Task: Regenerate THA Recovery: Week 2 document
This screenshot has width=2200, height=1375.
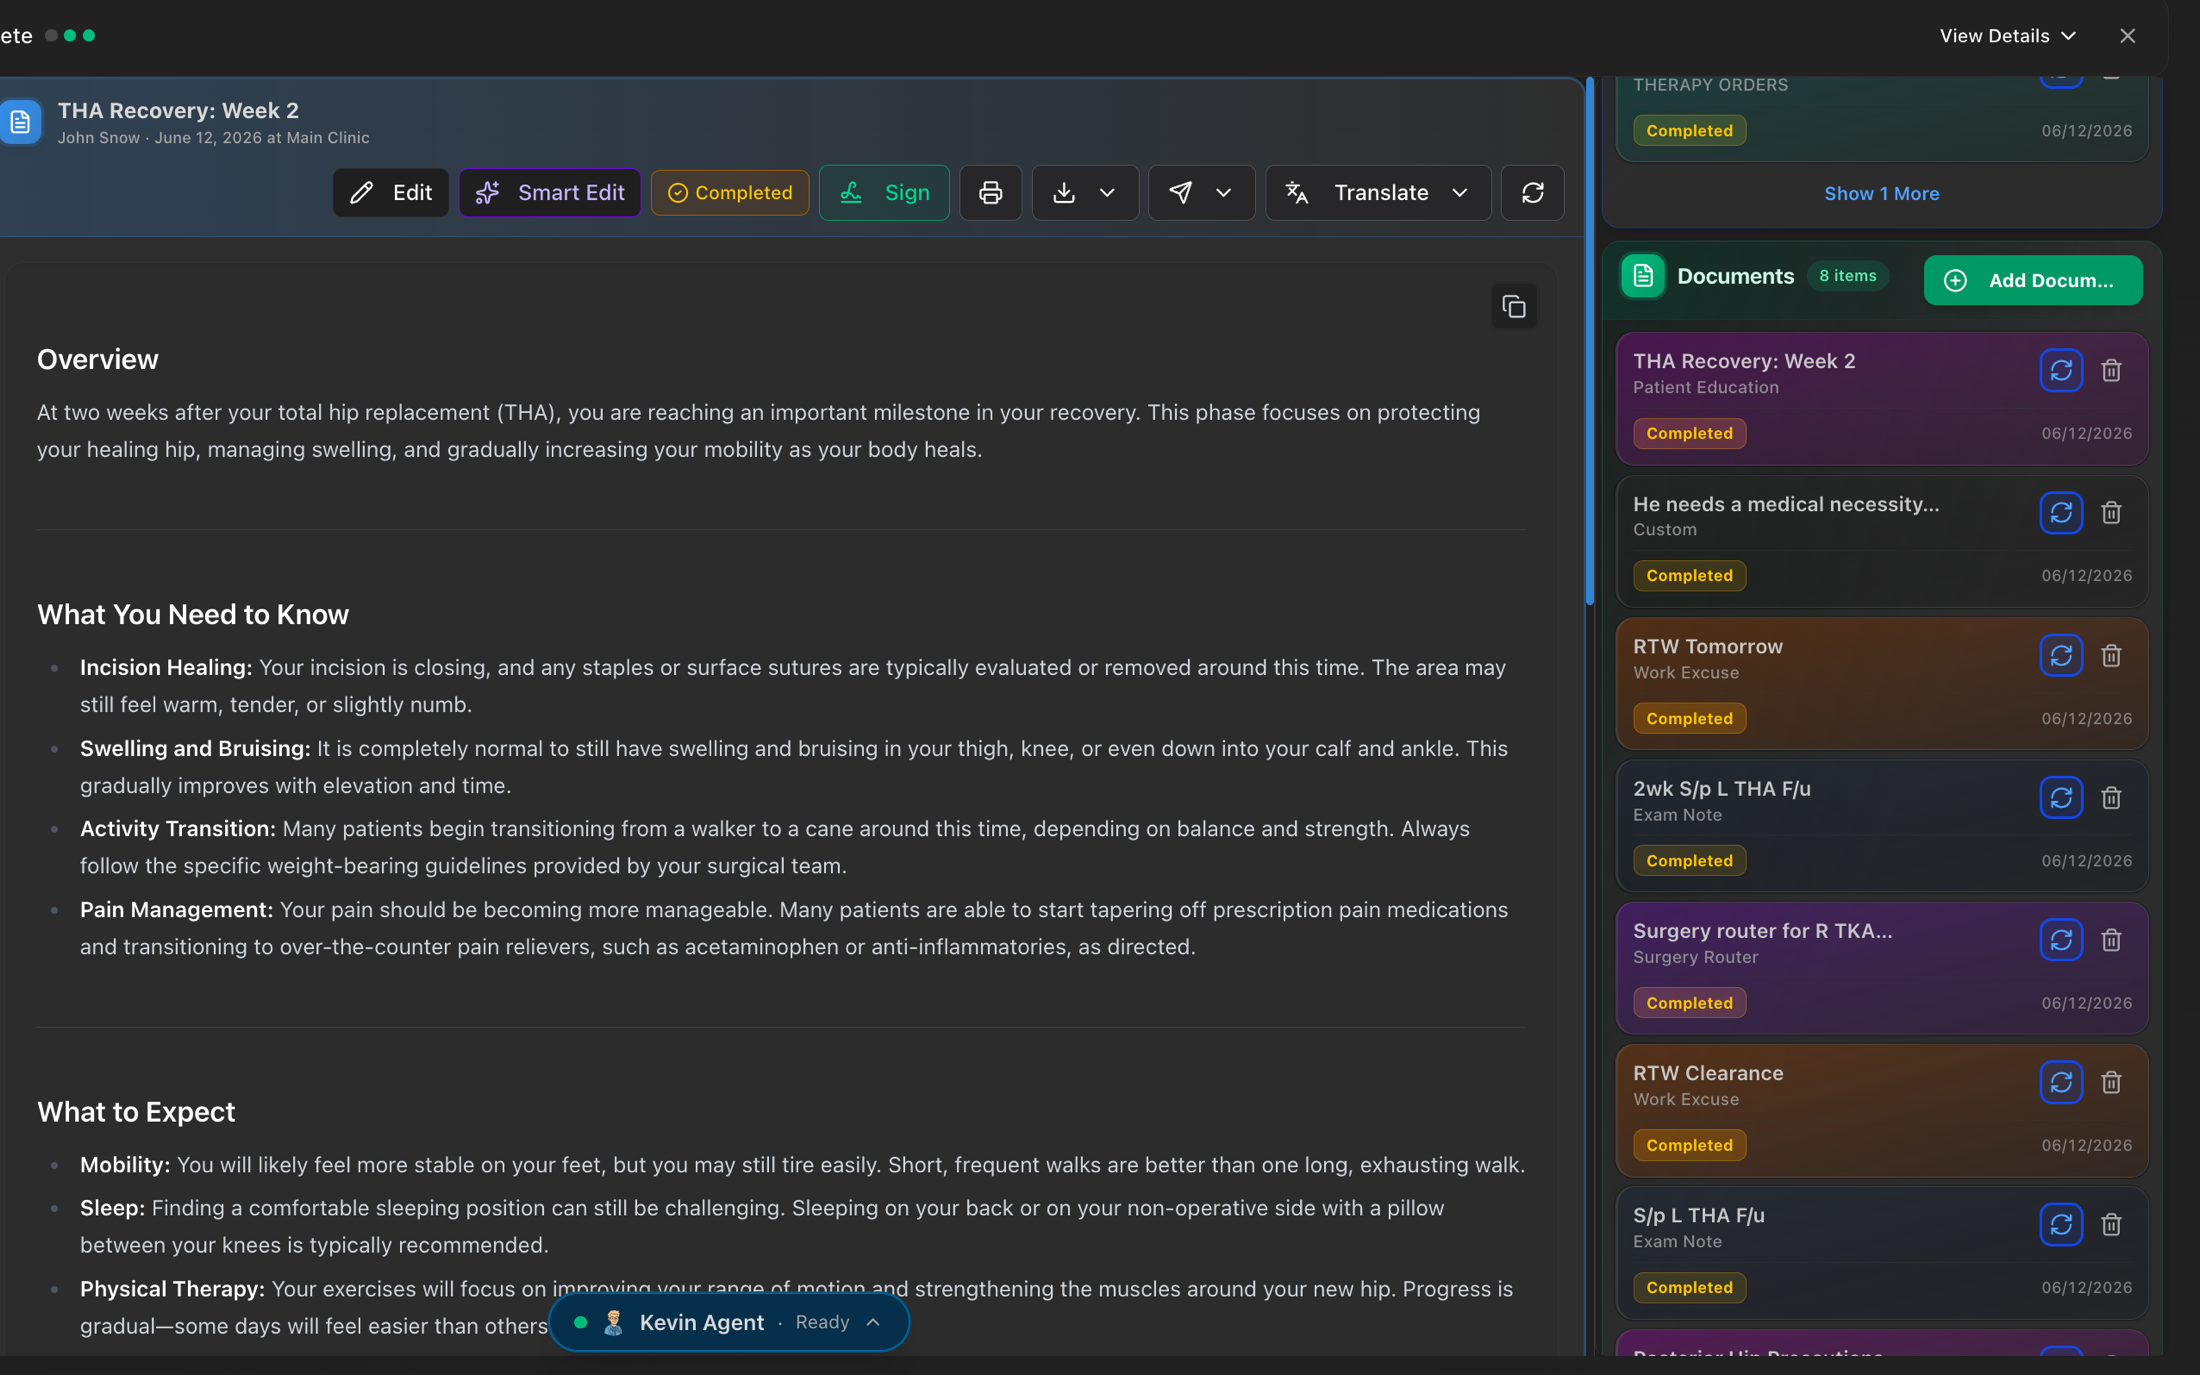Action: point(2060,371)
